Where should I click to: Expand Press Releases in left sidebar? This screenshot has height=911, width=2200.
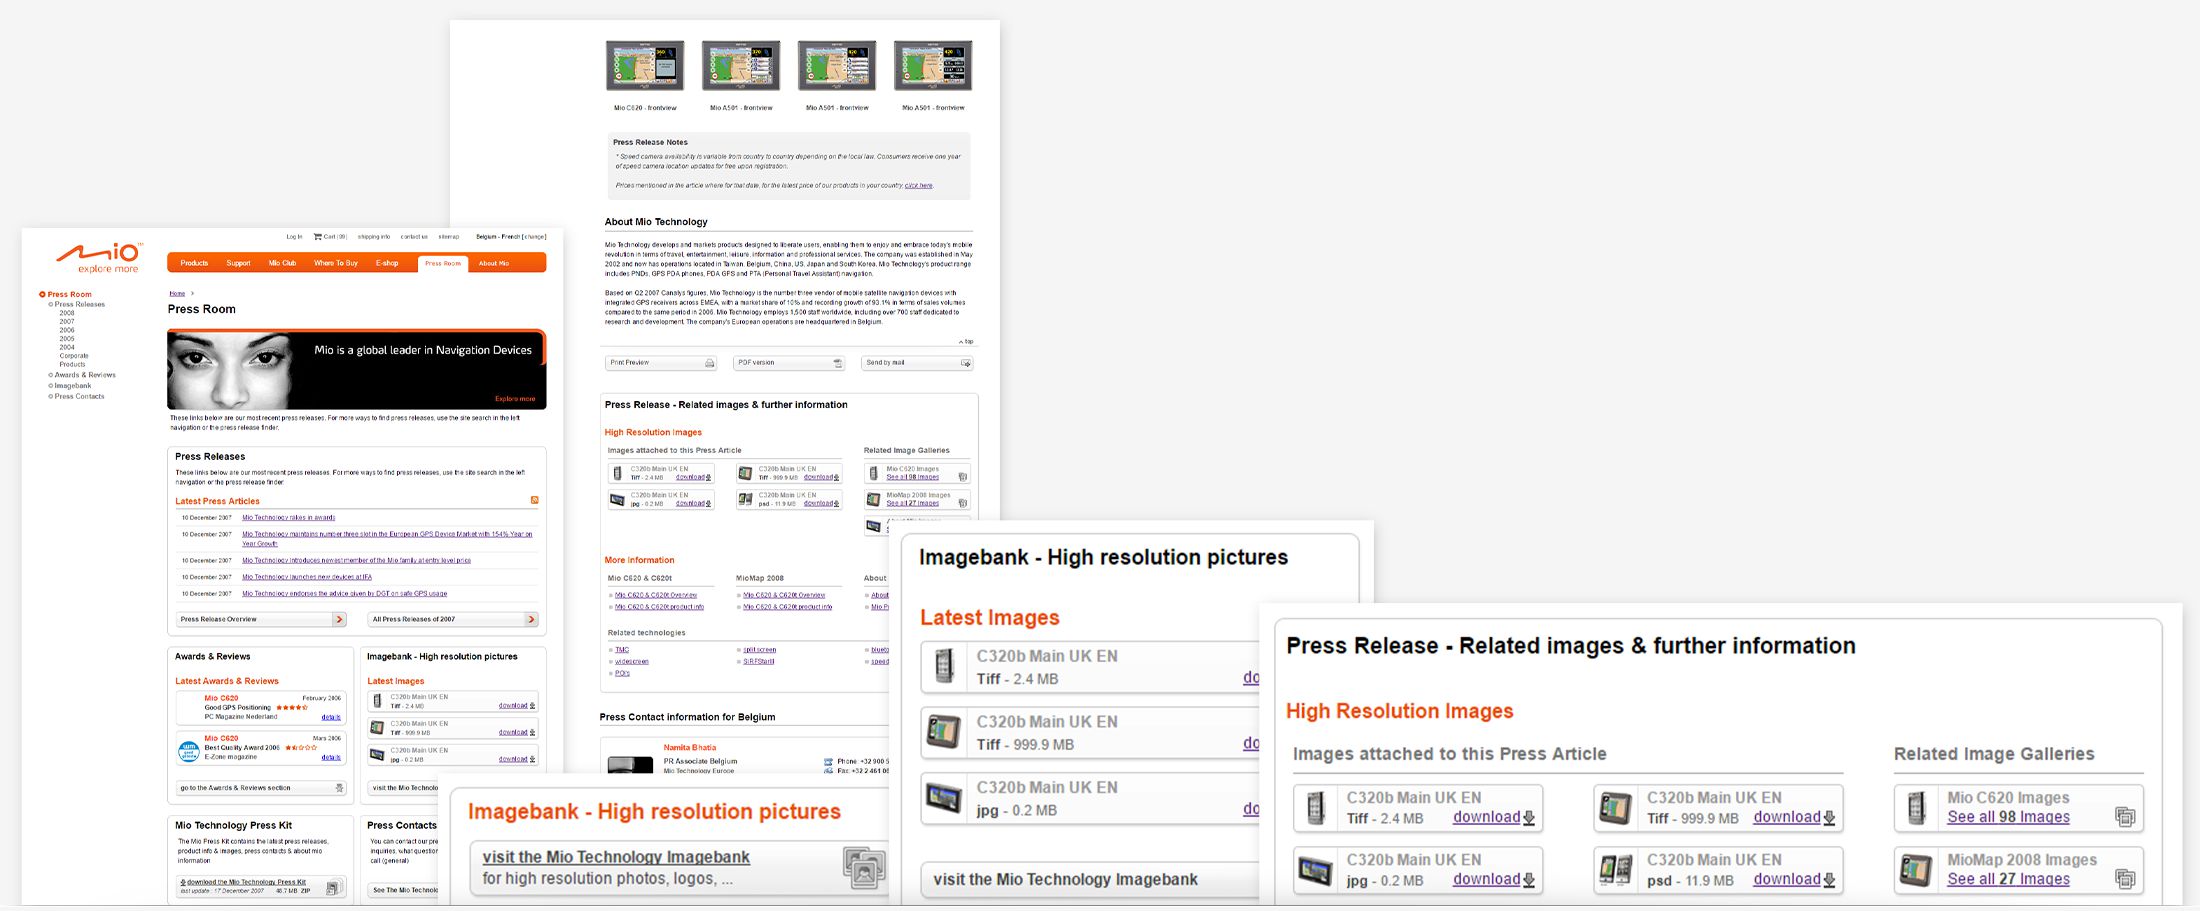click(x=79, y=304)
